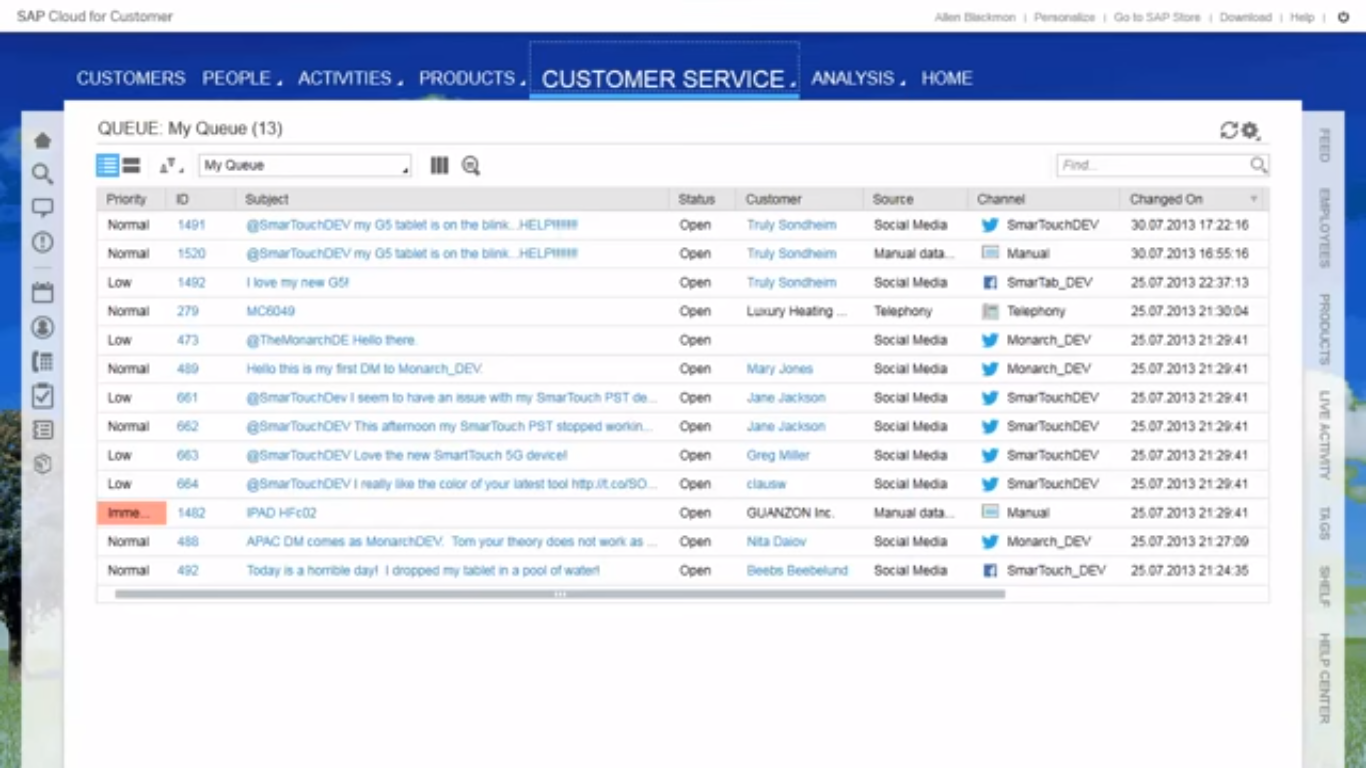Open the column chooser icon
Viewport: 1366px width, 768px height.
tap(439, 165)
